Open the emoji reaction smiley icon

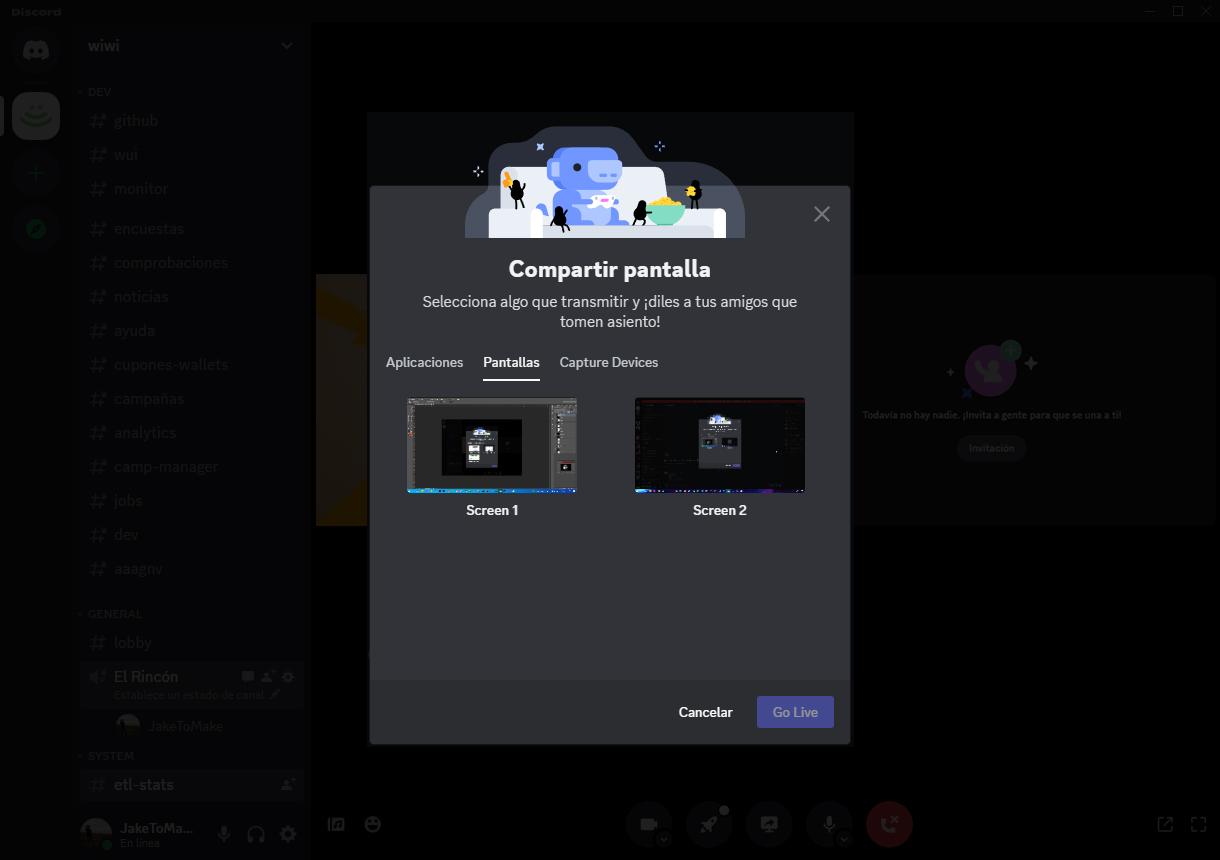tap(373, 824)
